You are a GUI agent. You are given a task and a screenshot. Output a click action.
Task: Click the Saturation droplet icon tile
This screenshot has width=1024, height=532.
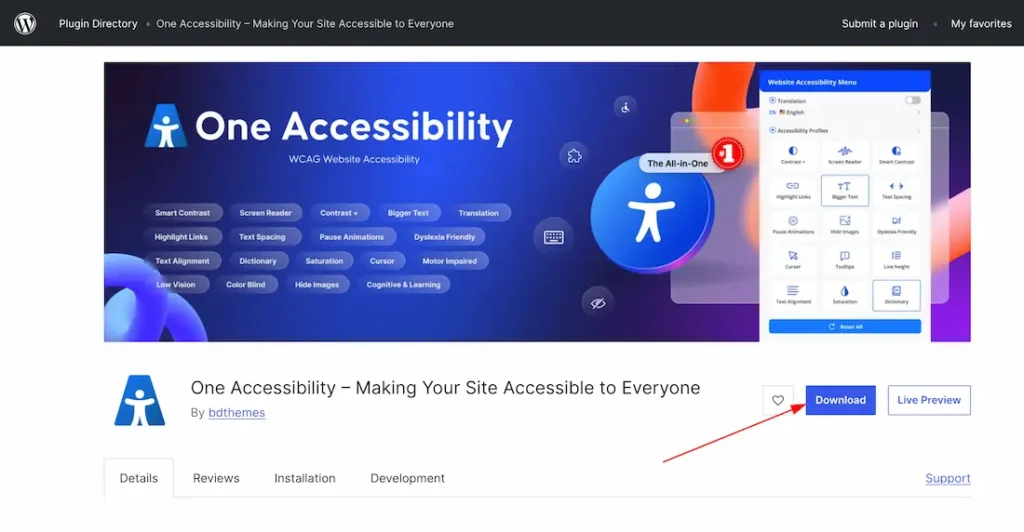(844, 295)
